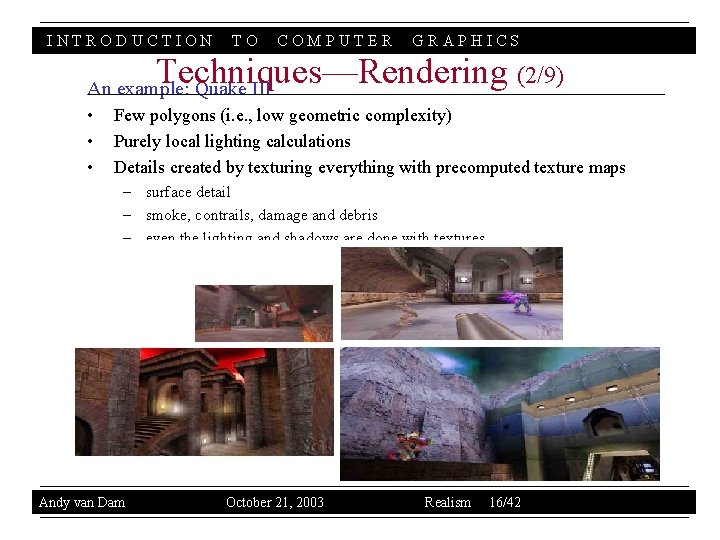Click 'Andy van Dam' in footer

click(x=82, y=502)
